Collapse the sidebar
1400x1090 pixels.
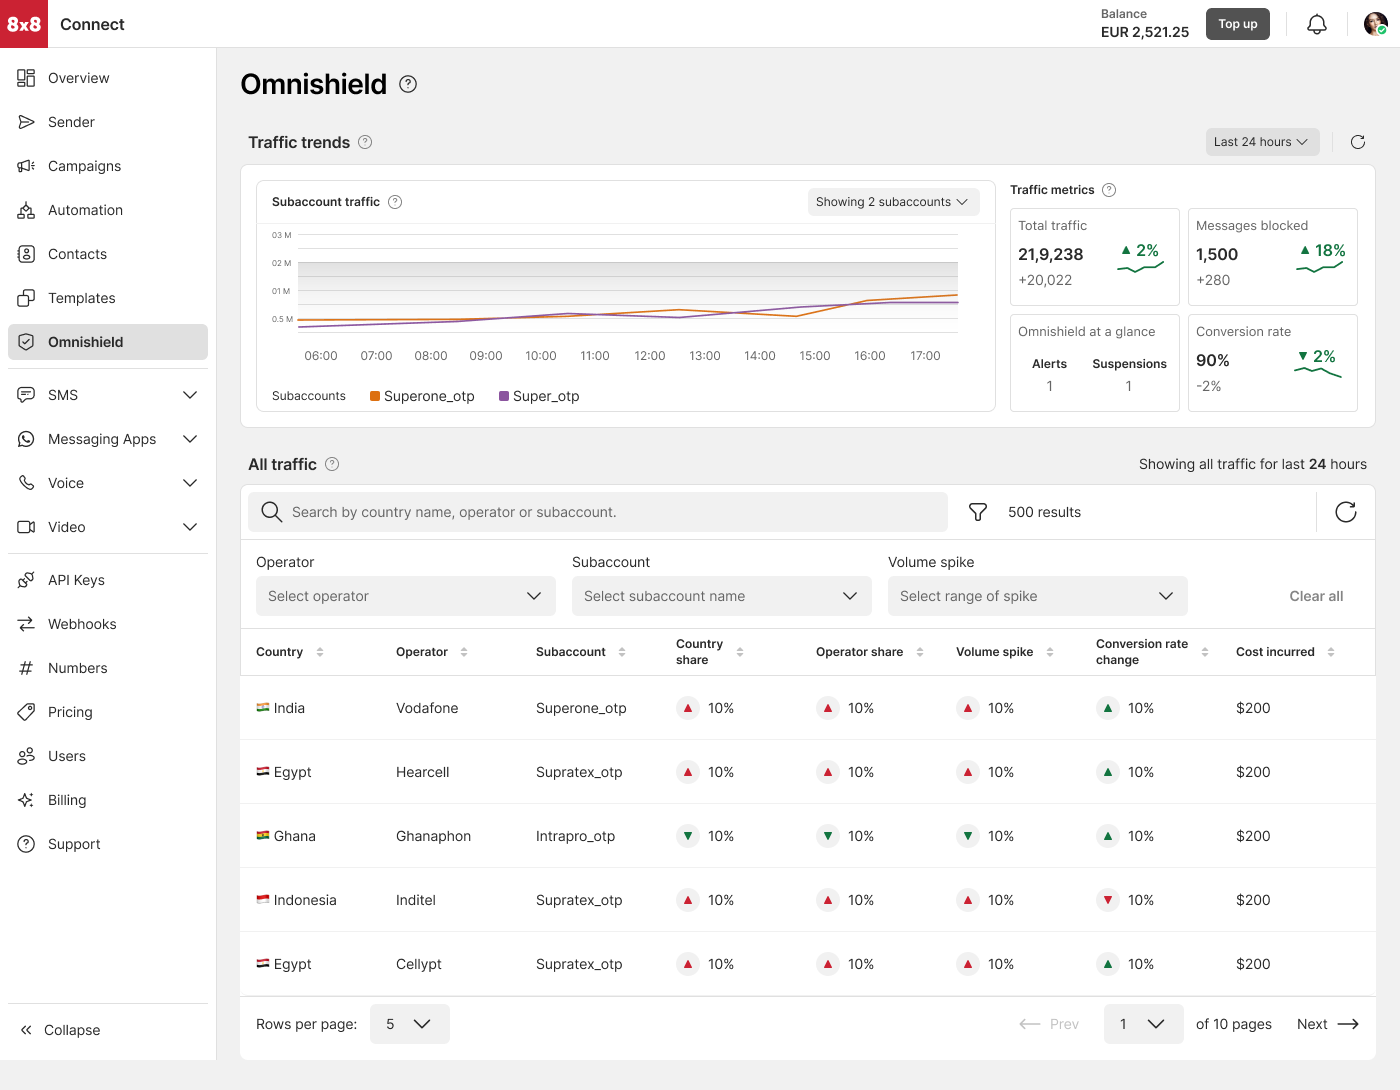pyautogui.click(x=60, y=1030)
